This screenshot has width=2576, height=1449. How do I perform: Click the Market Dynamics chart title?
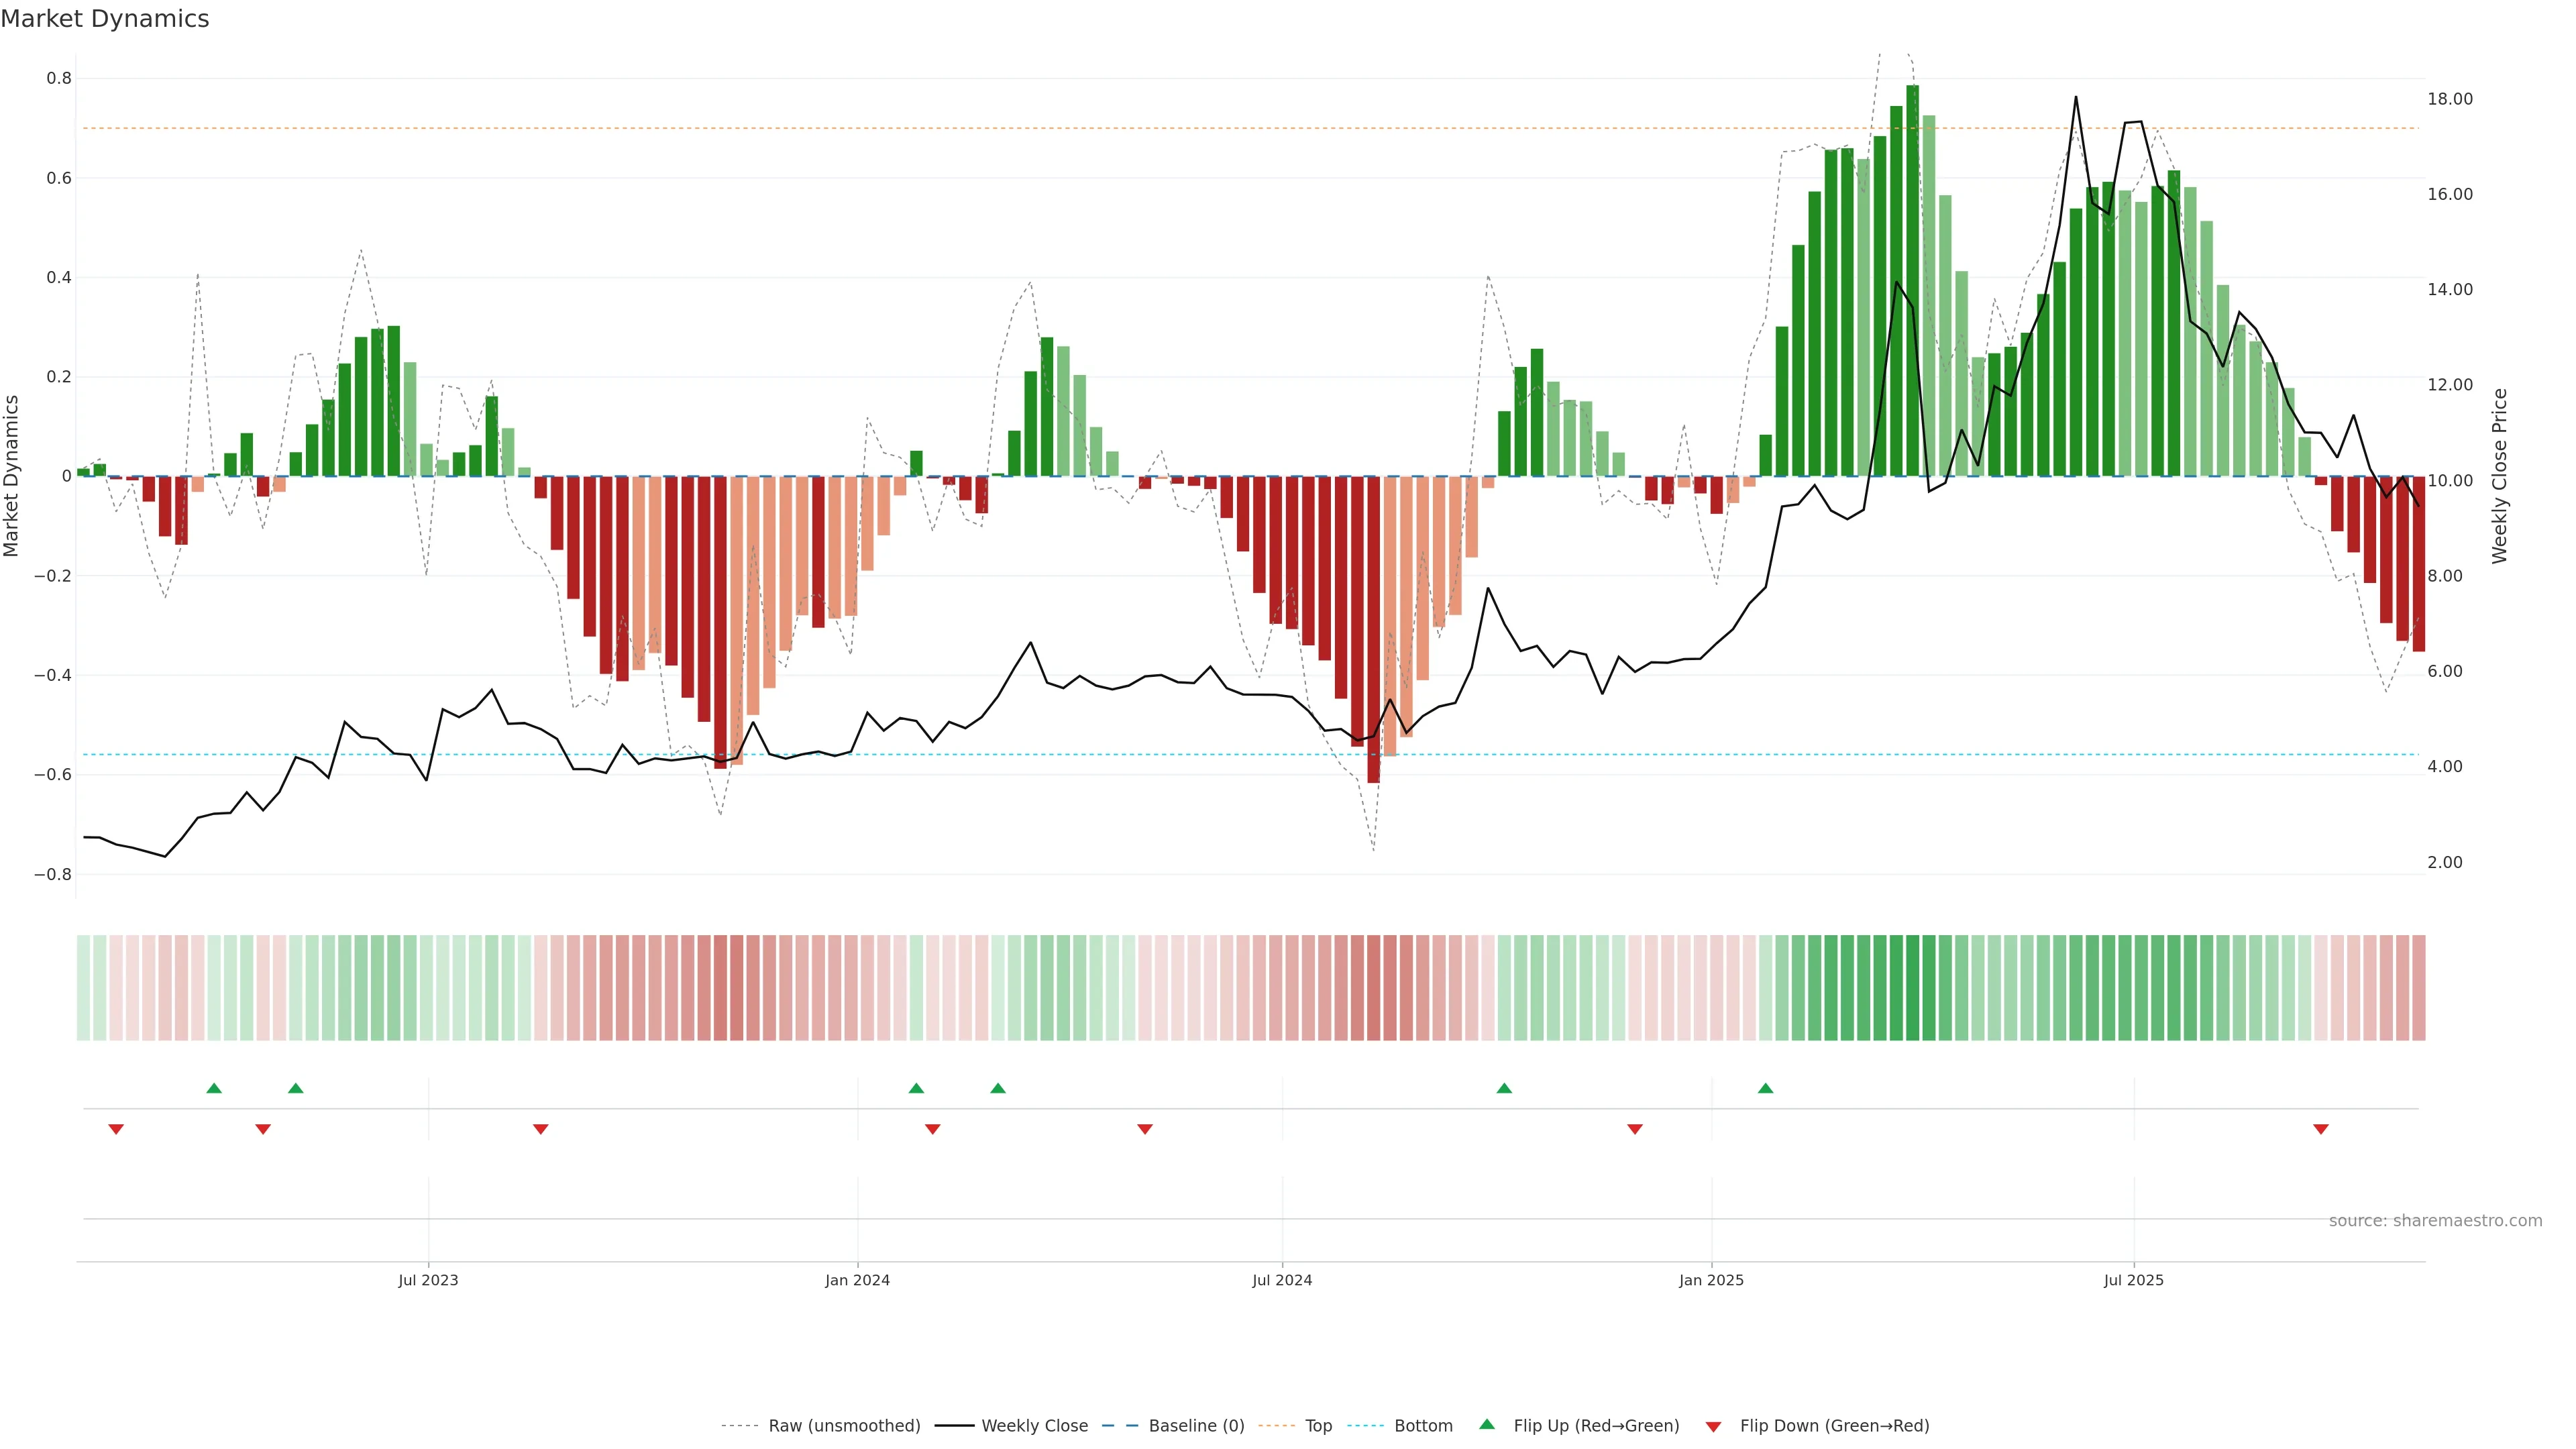click(x=105, y=19)
